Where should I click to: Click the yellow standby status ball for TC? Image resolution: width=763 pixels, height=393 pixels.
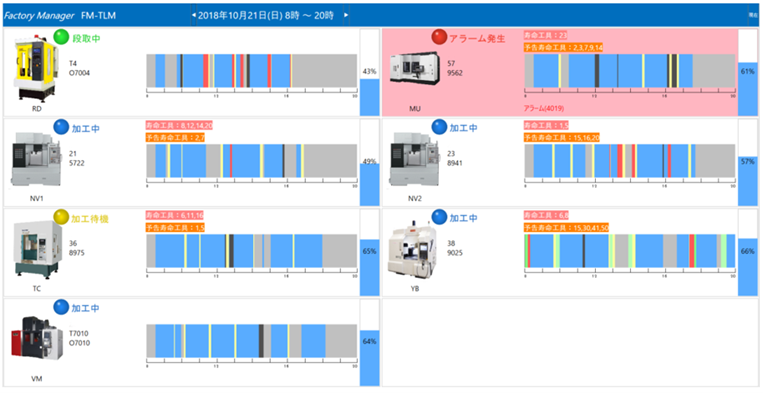click(x=61, y=217)
